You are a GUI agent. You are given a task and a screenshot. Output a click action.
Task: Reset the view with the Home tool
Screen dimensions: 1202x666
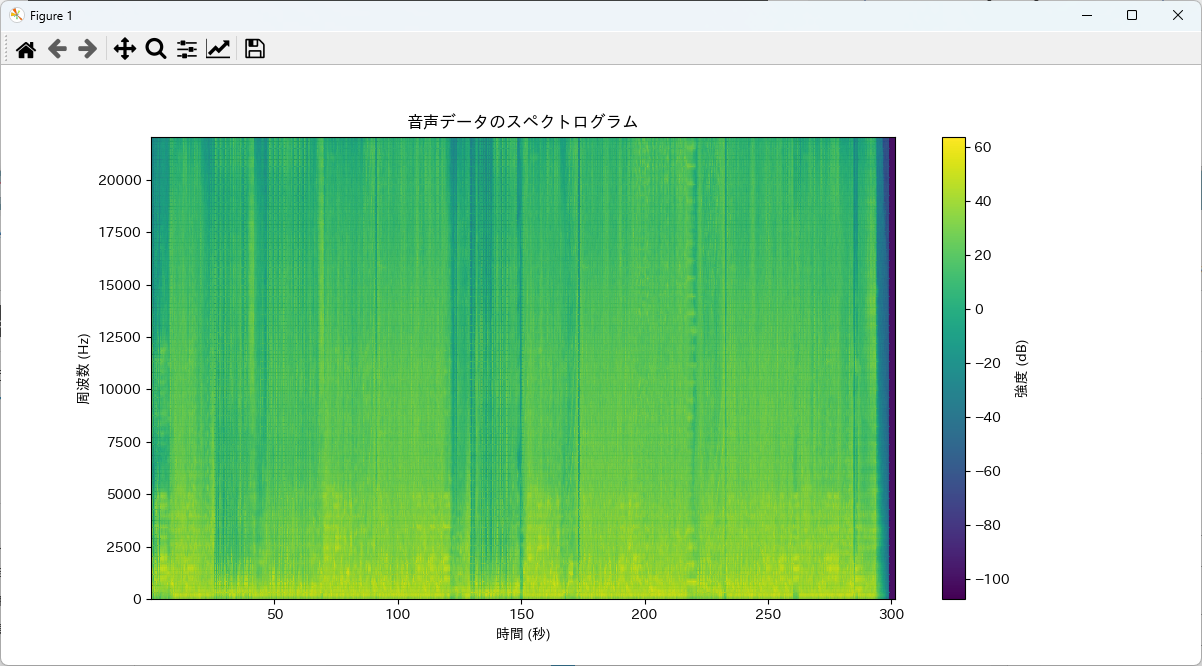click(25, 47)
